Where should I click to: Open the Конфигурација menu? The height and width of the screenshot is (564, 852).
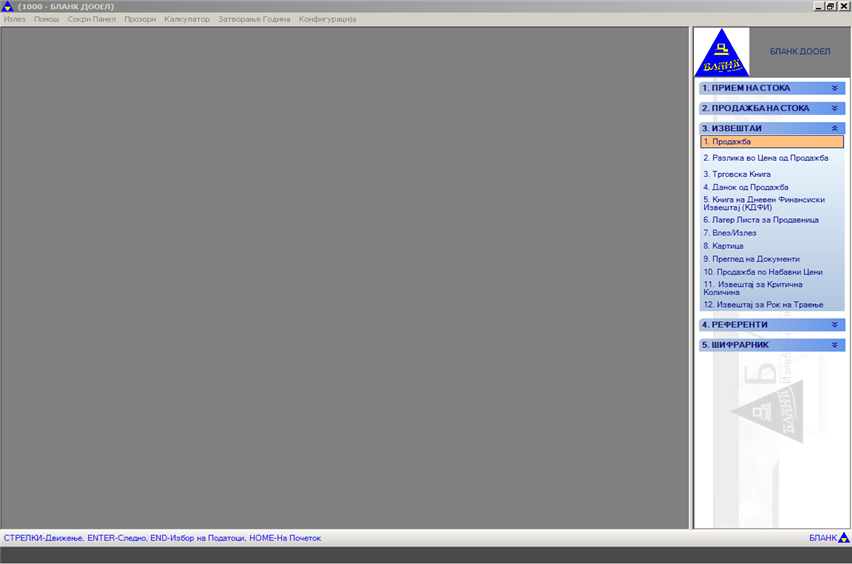point(327,19)
